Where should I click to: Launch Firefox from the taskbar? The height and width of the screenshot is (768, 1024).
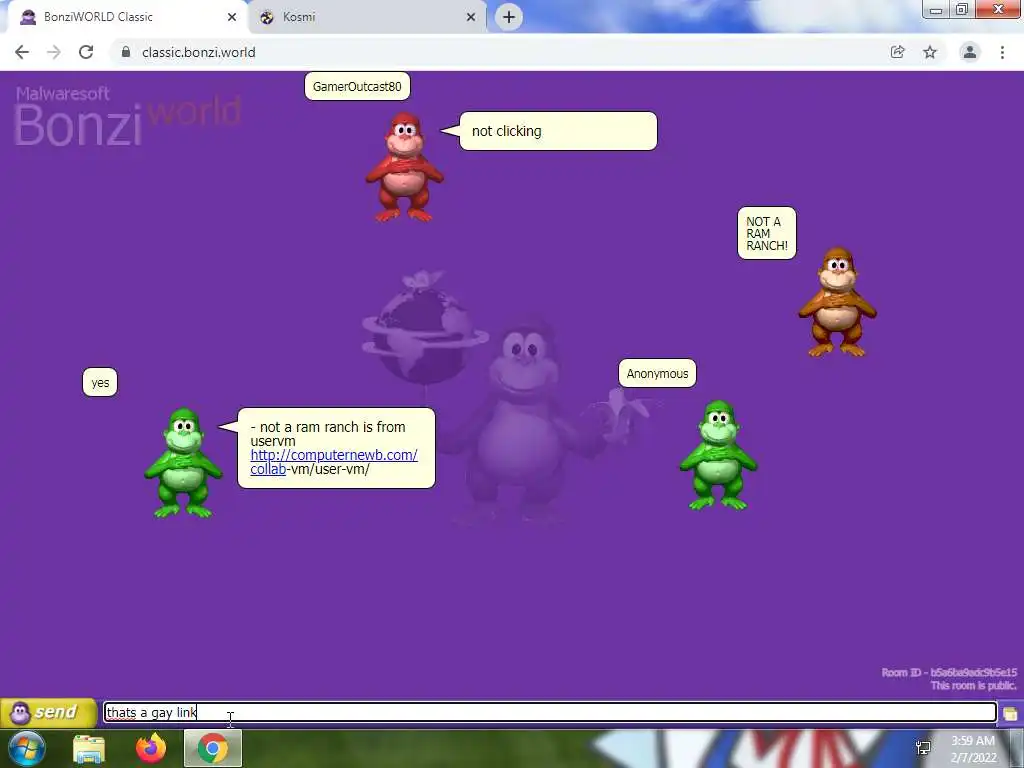[151, 748]
